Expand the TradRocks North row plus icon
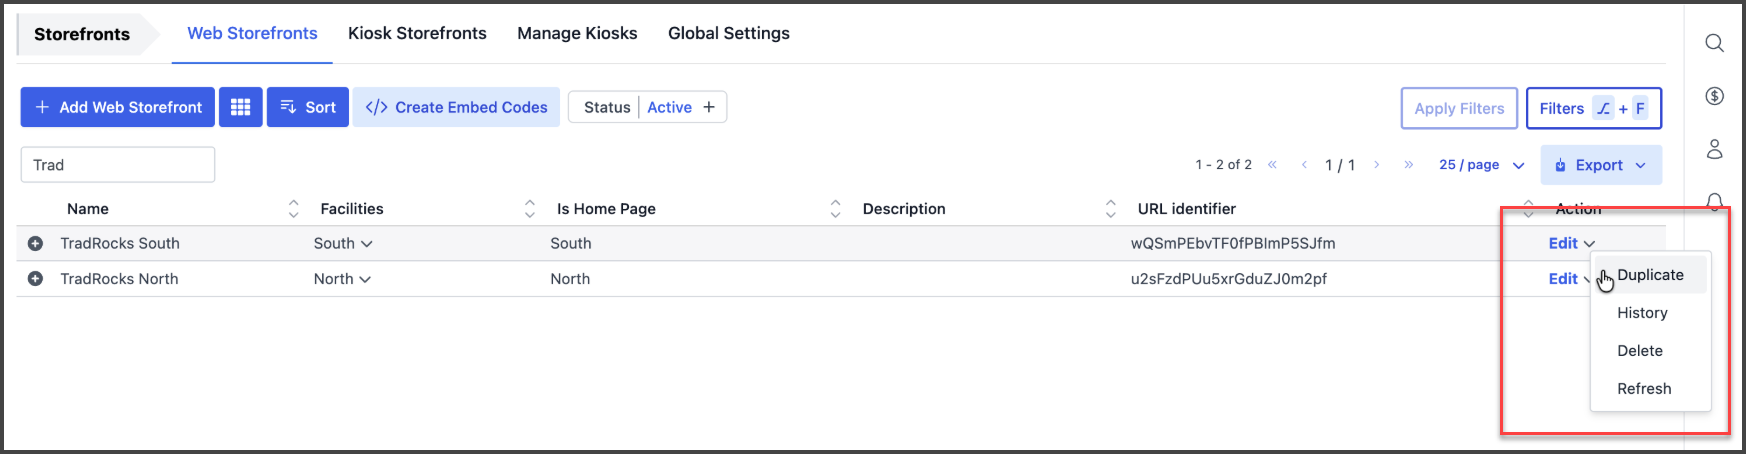 [35, 279]
